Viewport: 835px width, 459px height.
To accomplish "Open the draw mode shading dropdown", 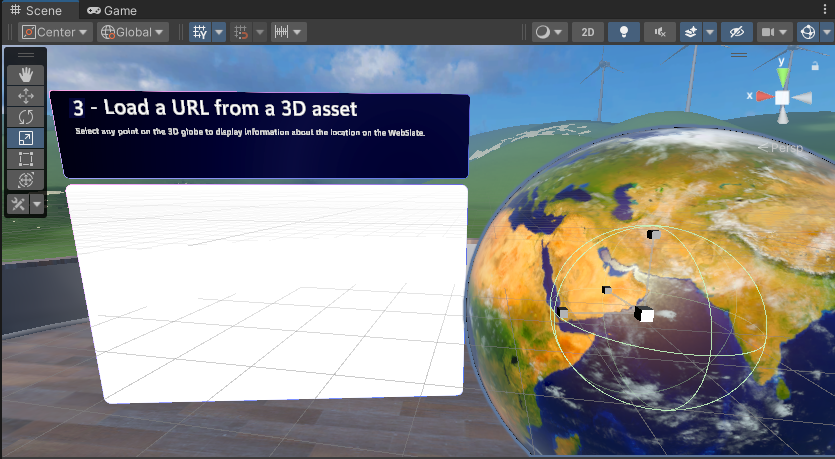I will 549,32.
